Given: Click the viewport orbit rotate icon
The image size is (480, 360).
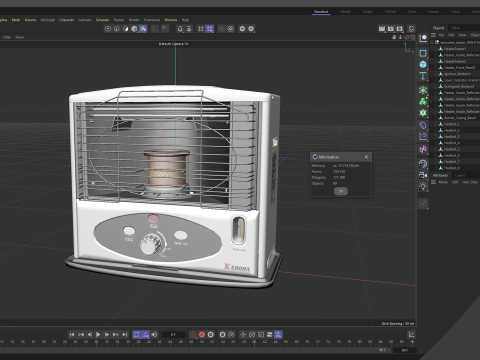Looking at the screenshot, I should tap(407, 37).
